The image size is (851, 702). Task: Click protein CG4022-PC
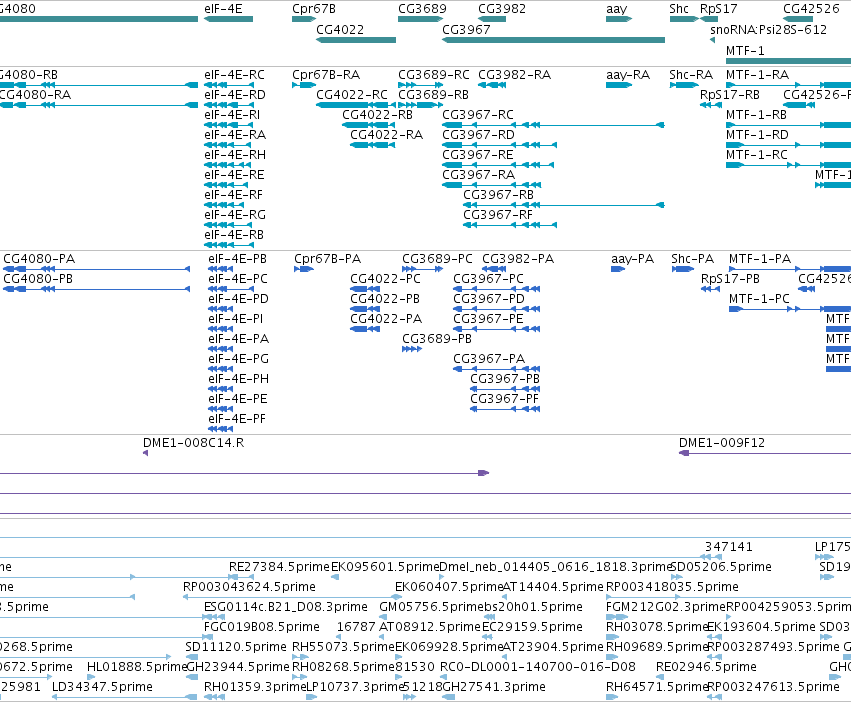365,289
